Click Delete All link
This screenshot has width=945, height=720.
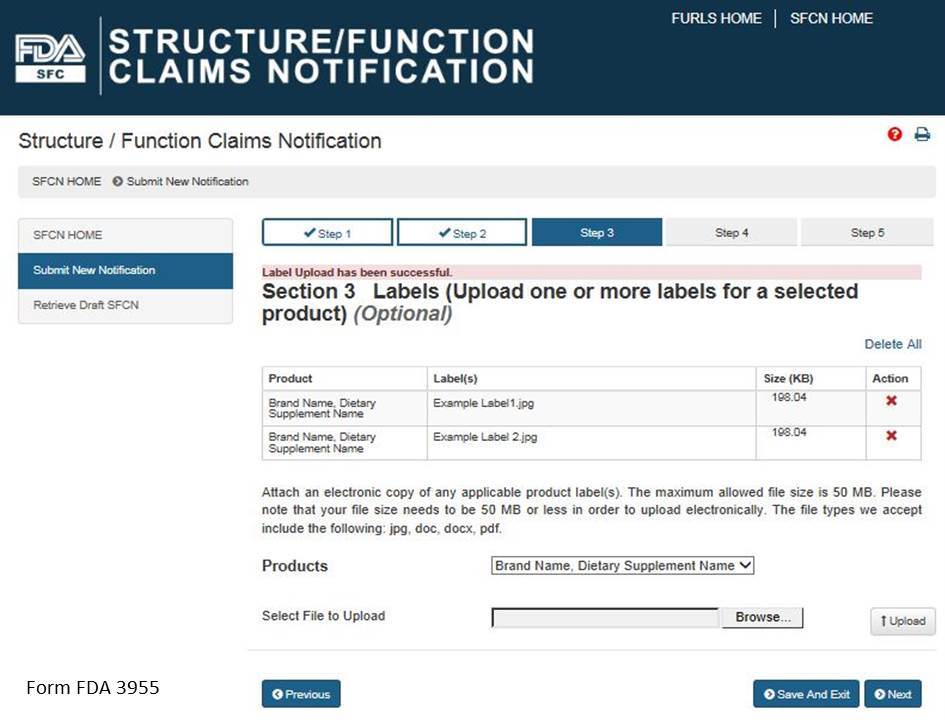pyautogui.click(x=893, y=344)
